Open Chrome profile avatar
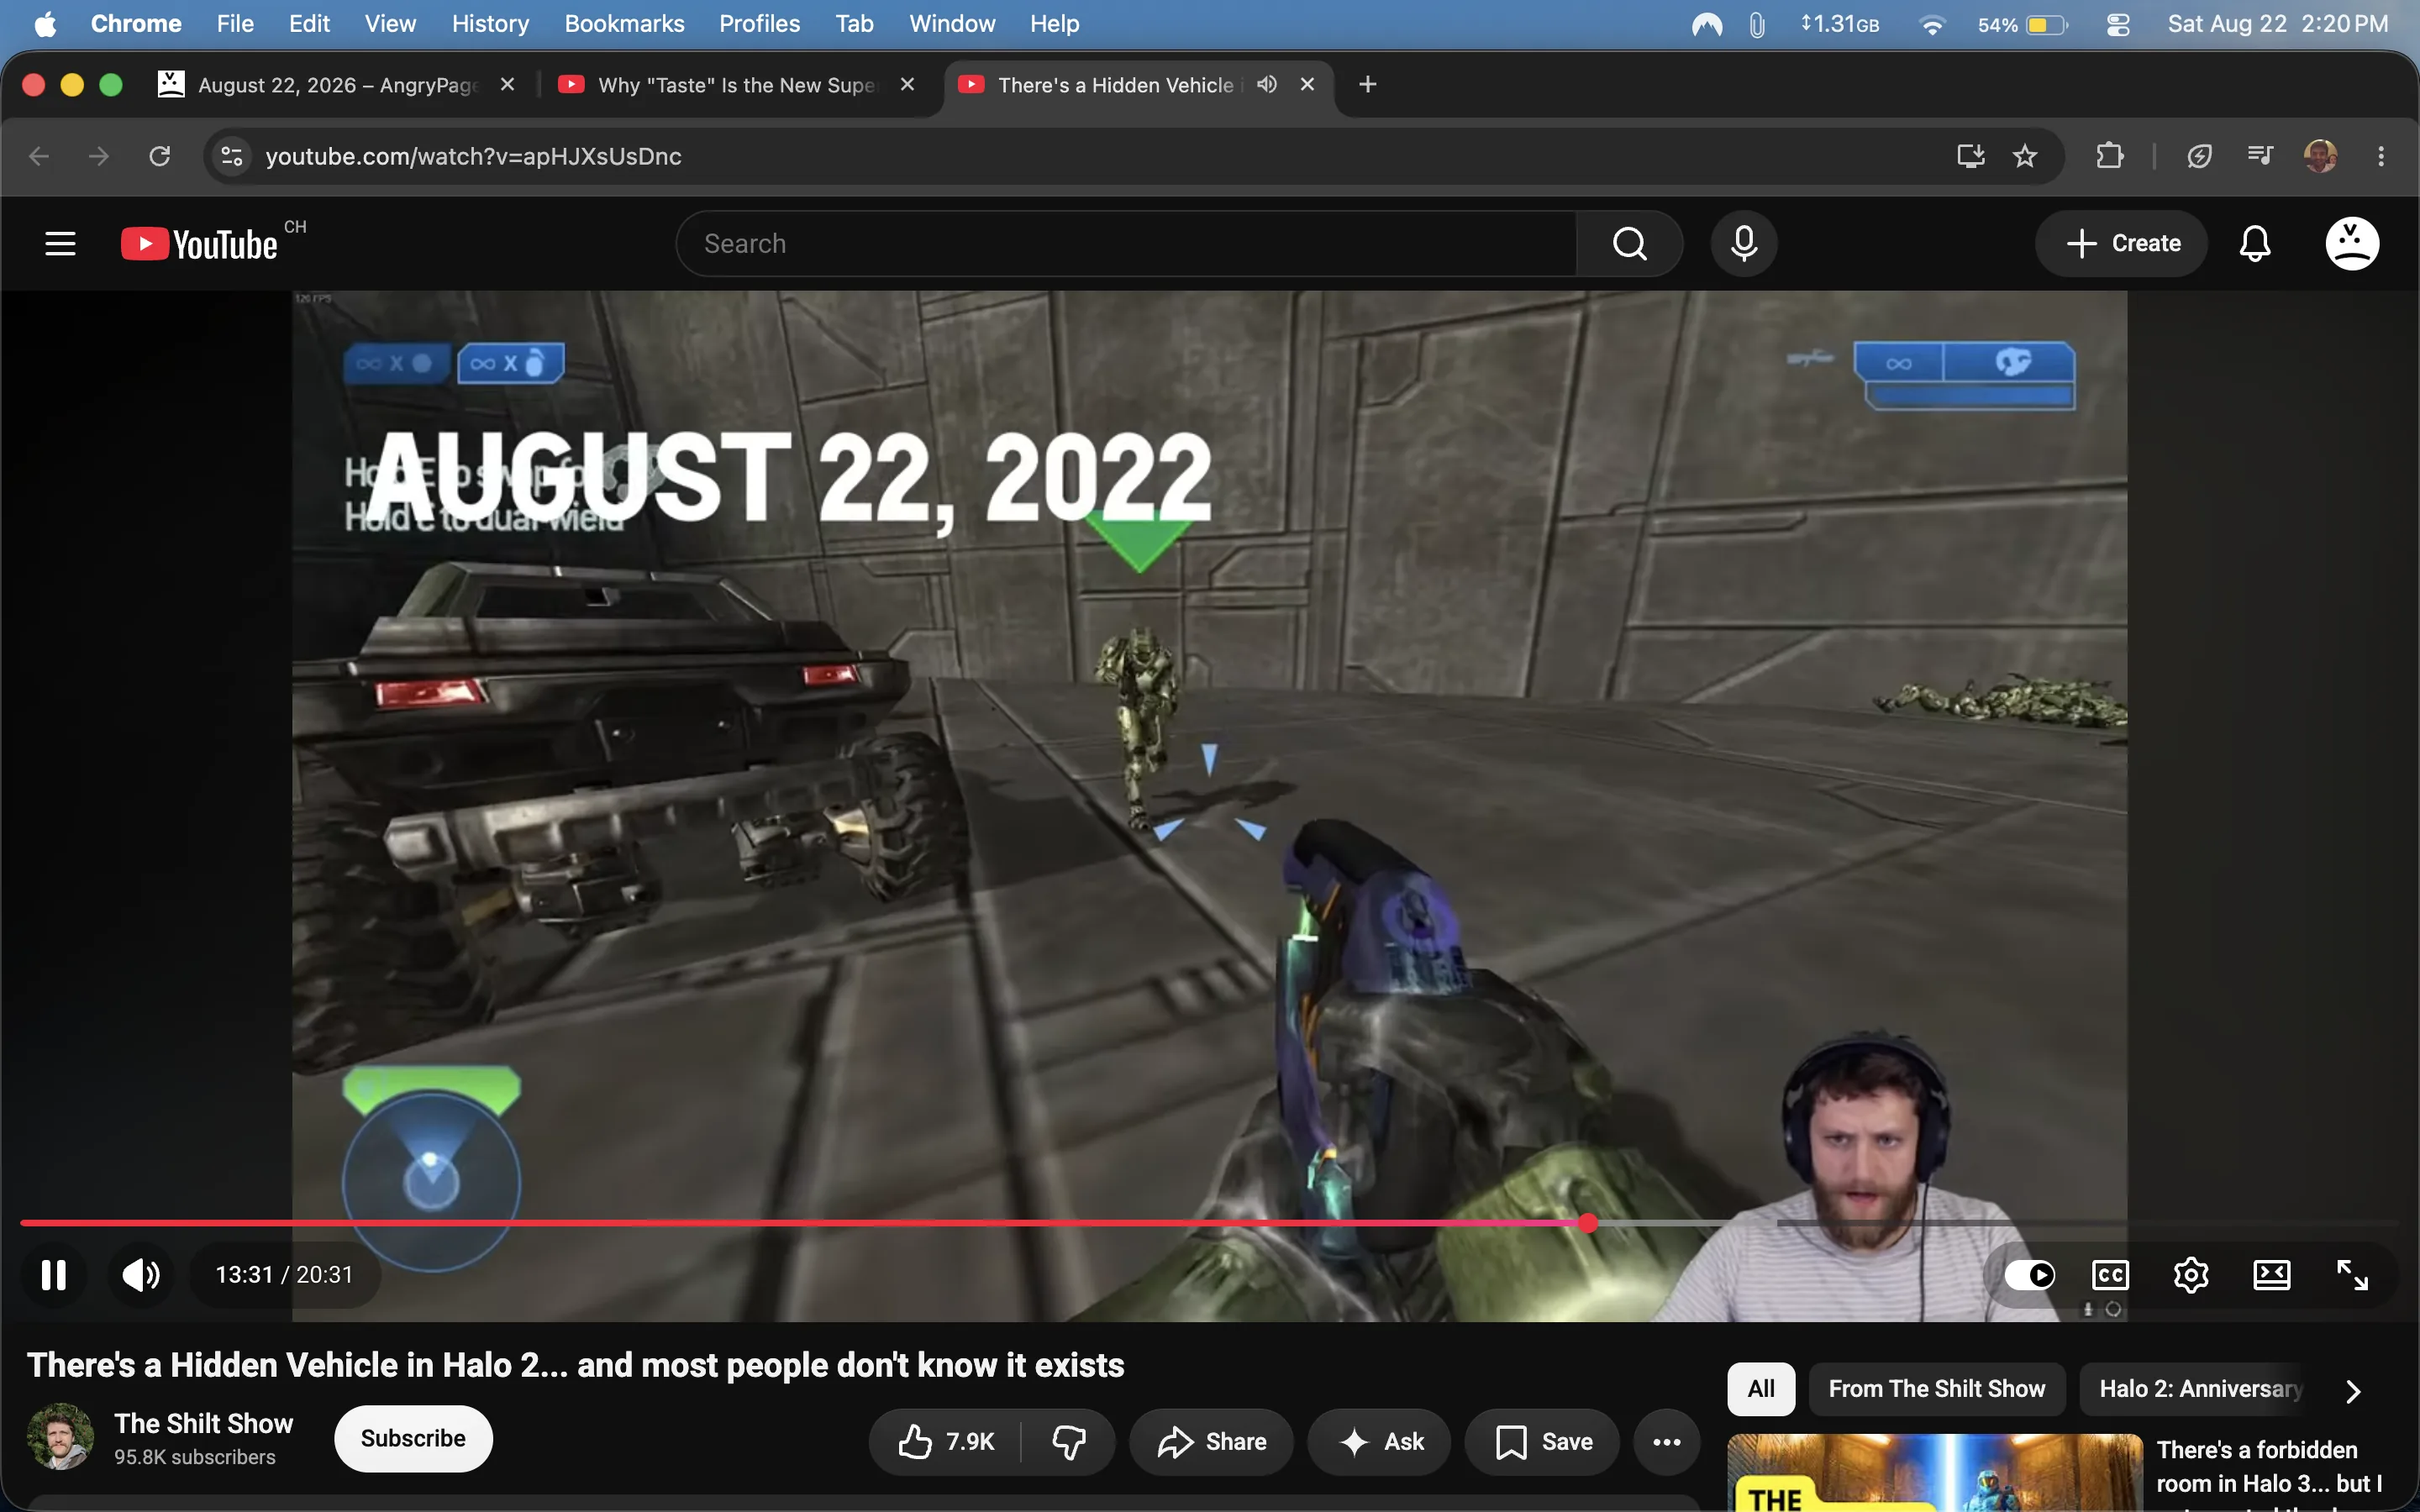This screenshot has height=1512, width=2420. tap(2320, 156)
